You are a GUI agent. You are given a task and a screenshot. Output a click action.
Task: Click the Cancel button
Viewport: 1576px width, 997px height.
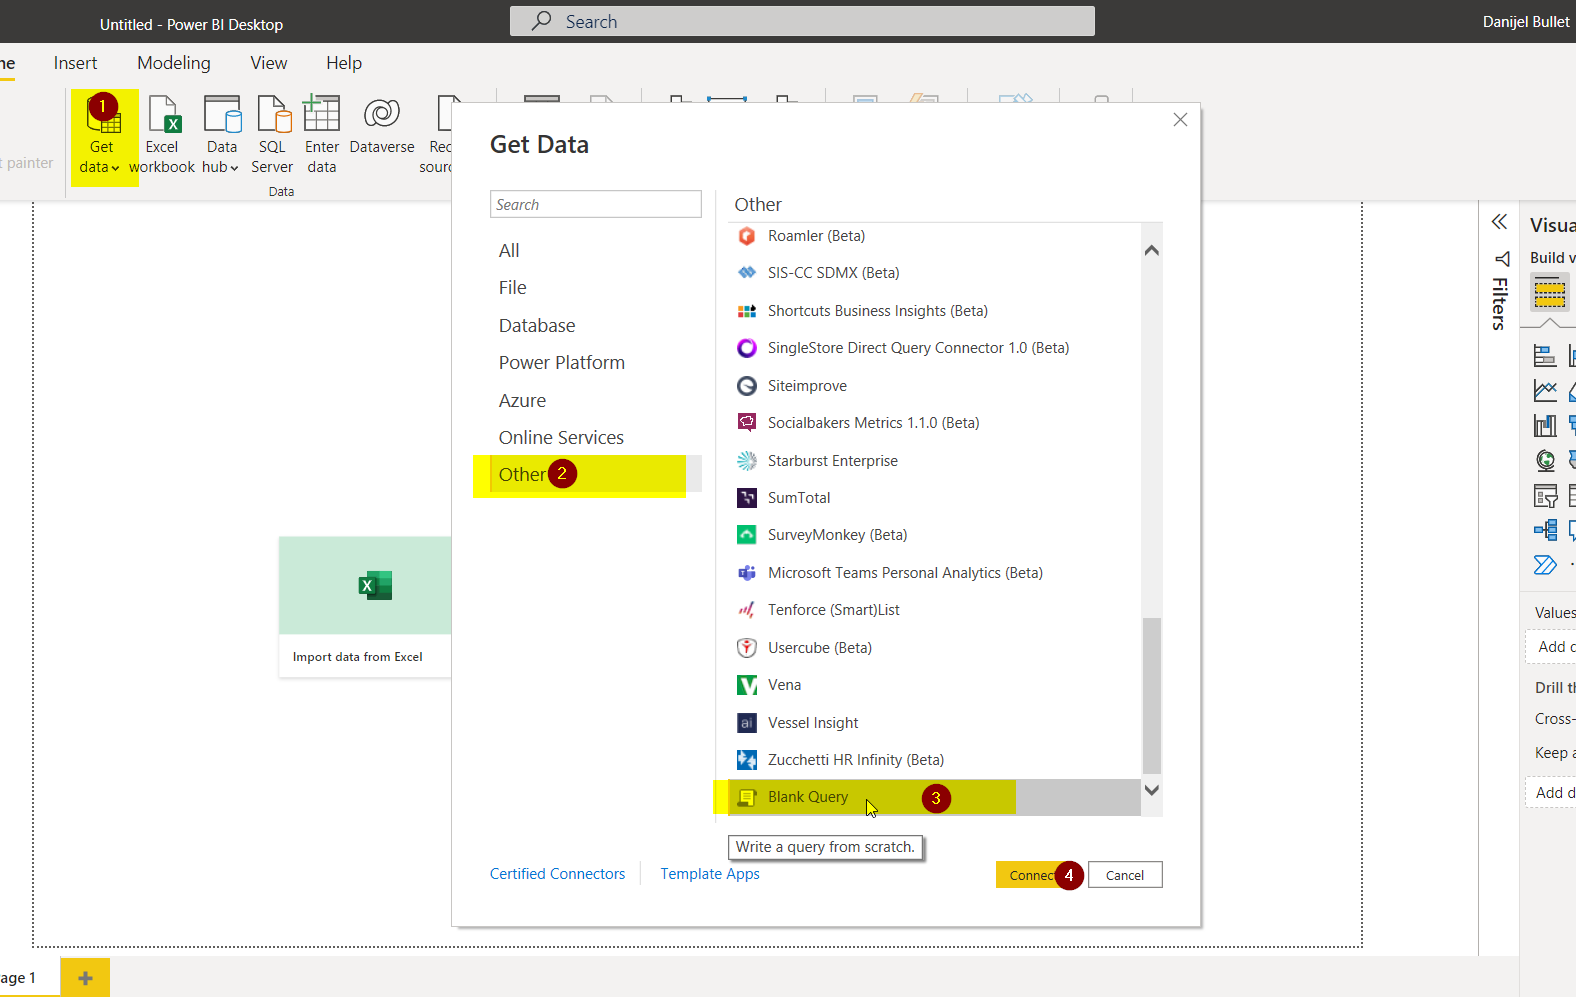(x=1125, y=875)
